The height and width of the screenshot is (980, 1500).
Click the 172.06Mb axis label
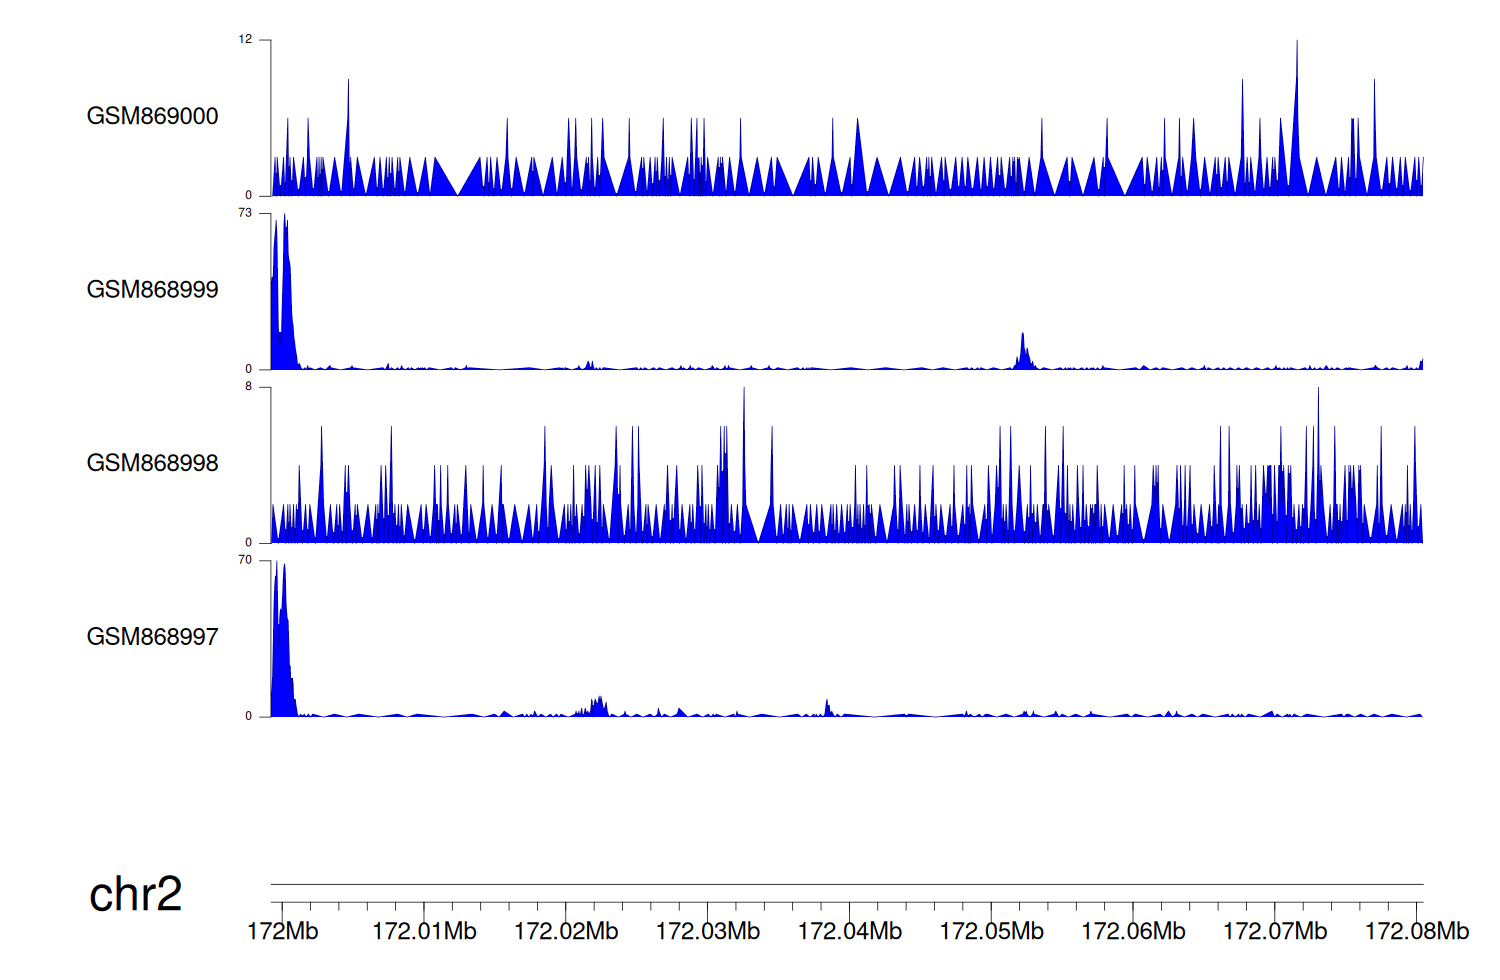(x=1133, y=932)
